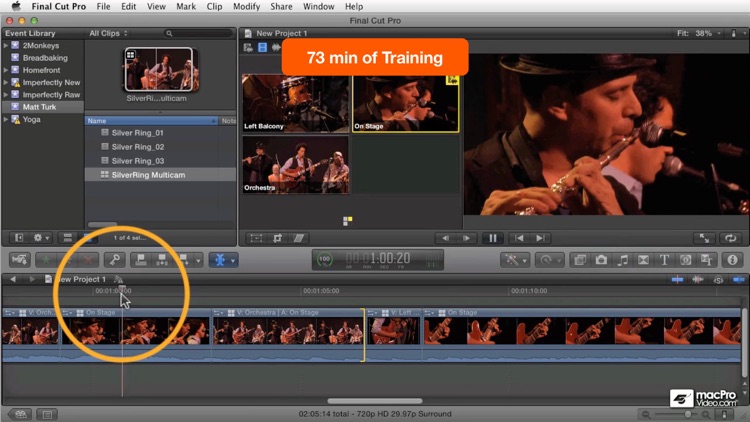Open the import from camera button
This screenshot has width=750, height=422.
pos(20,260)
